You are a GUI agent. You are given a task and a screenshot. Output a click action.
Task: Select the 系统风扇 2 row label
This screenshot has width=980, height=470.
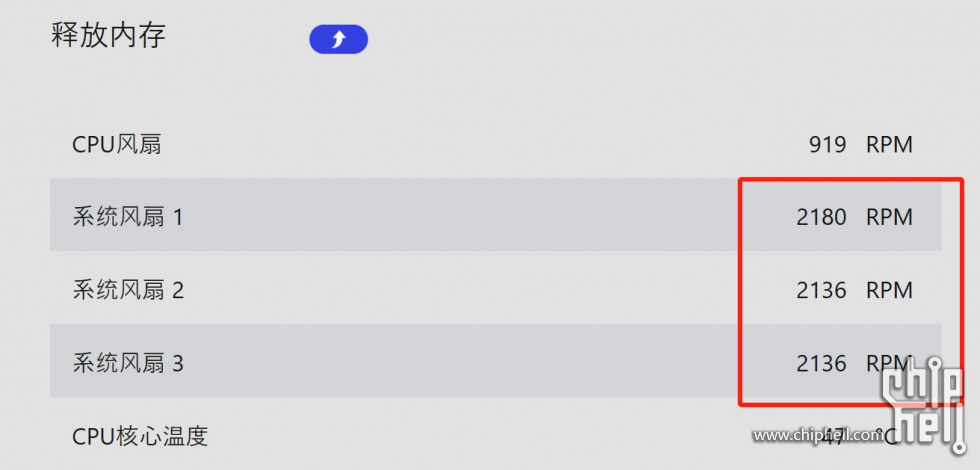(x=128, y=290)
